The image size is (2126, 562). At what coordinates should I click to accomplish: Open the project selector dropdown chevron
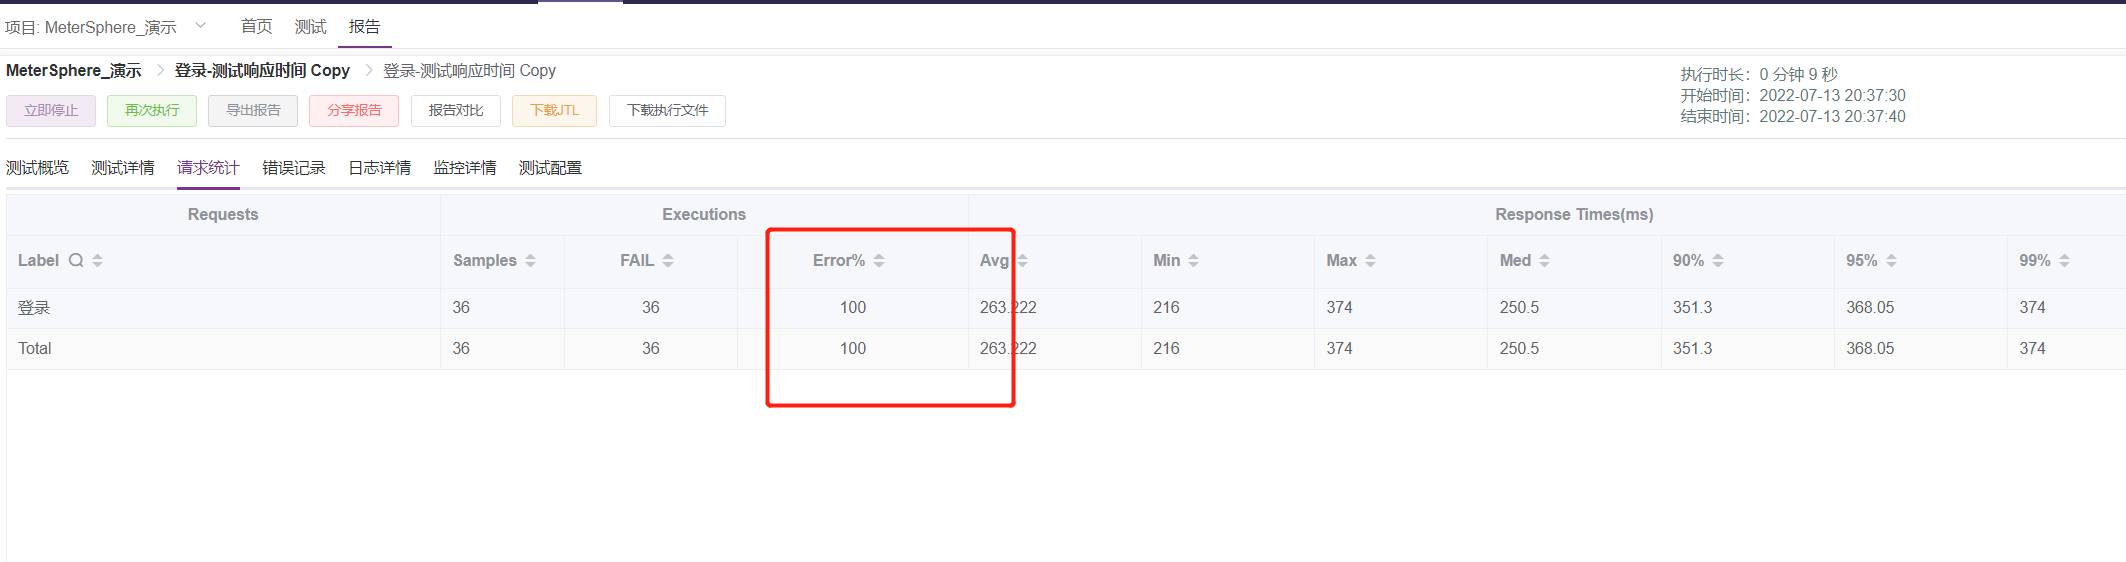click(x=200, y=25)
